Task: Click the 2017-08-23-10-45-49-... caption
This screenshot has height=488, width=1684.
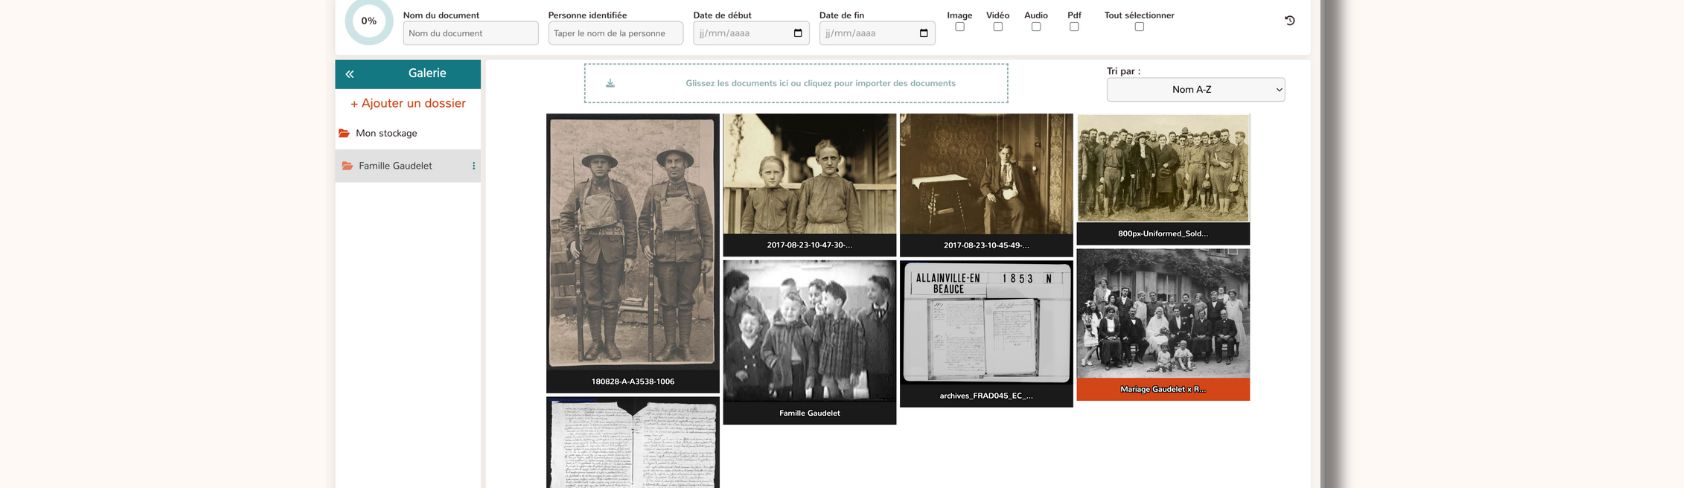Action: click(x=987, y=246)
